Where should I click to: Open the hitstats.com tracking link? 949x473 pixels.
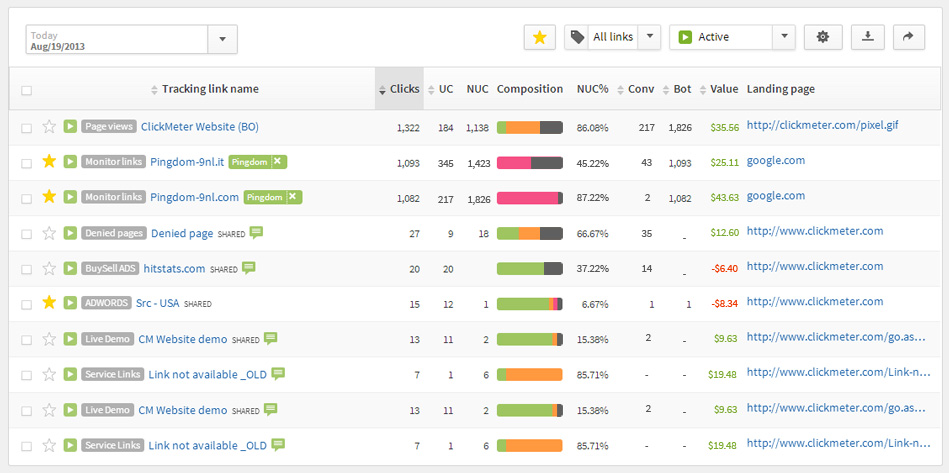point(174,269)
